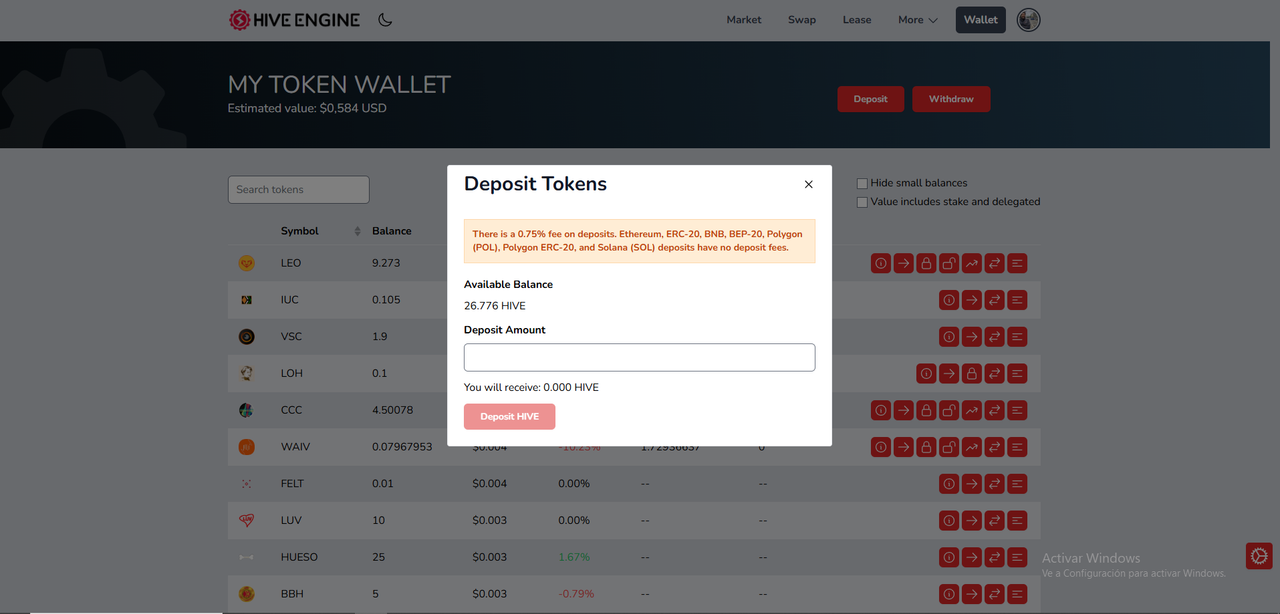Viewport: 1280px width, 614px height.
Task: Click the unstake open-lock icon for CCC
Action: (x=949, y=410)
